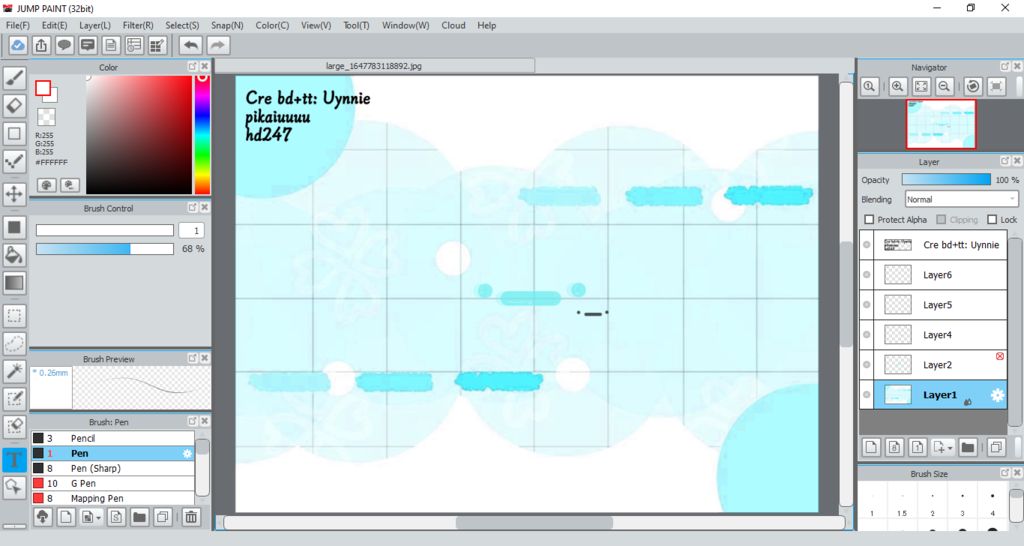Click the Redo arrow in toolbar
This screenshot has width=1024, height=546.
coord(218,46)
